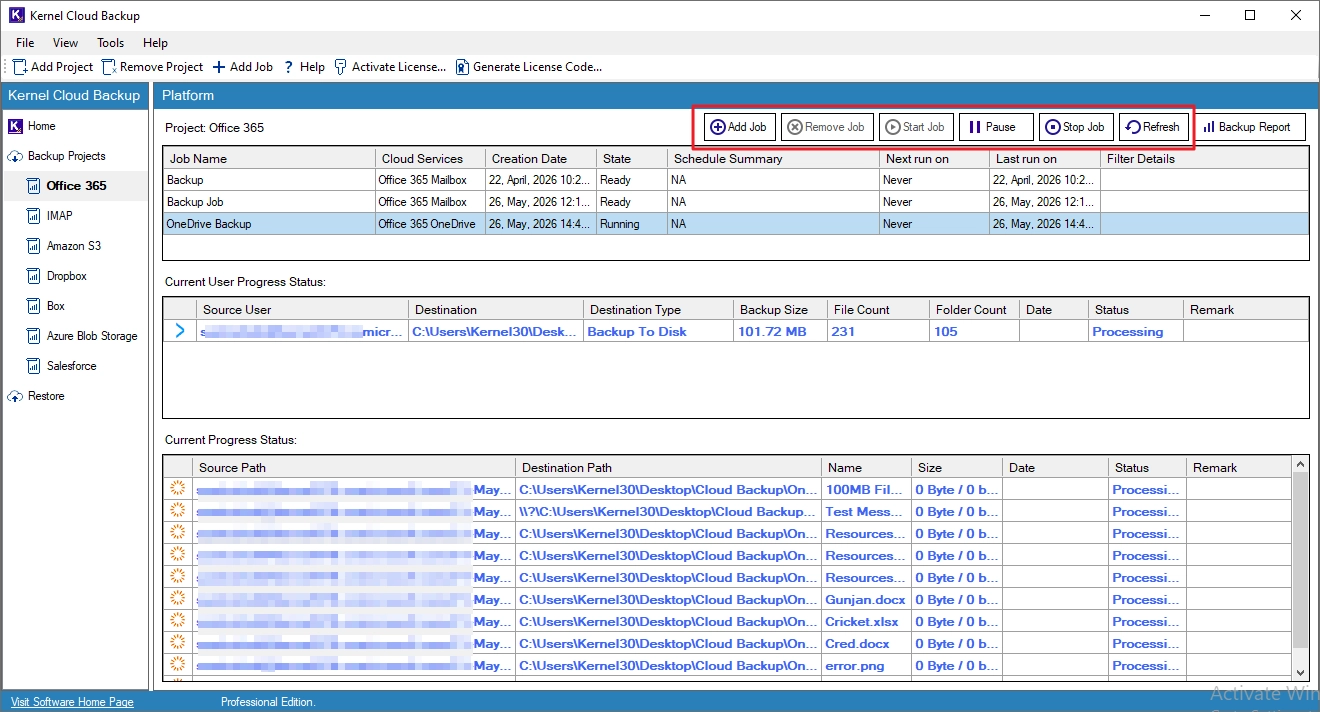1320x712 pixels.
Task: Go to Home in the sidebar
Action: point(32,126)
